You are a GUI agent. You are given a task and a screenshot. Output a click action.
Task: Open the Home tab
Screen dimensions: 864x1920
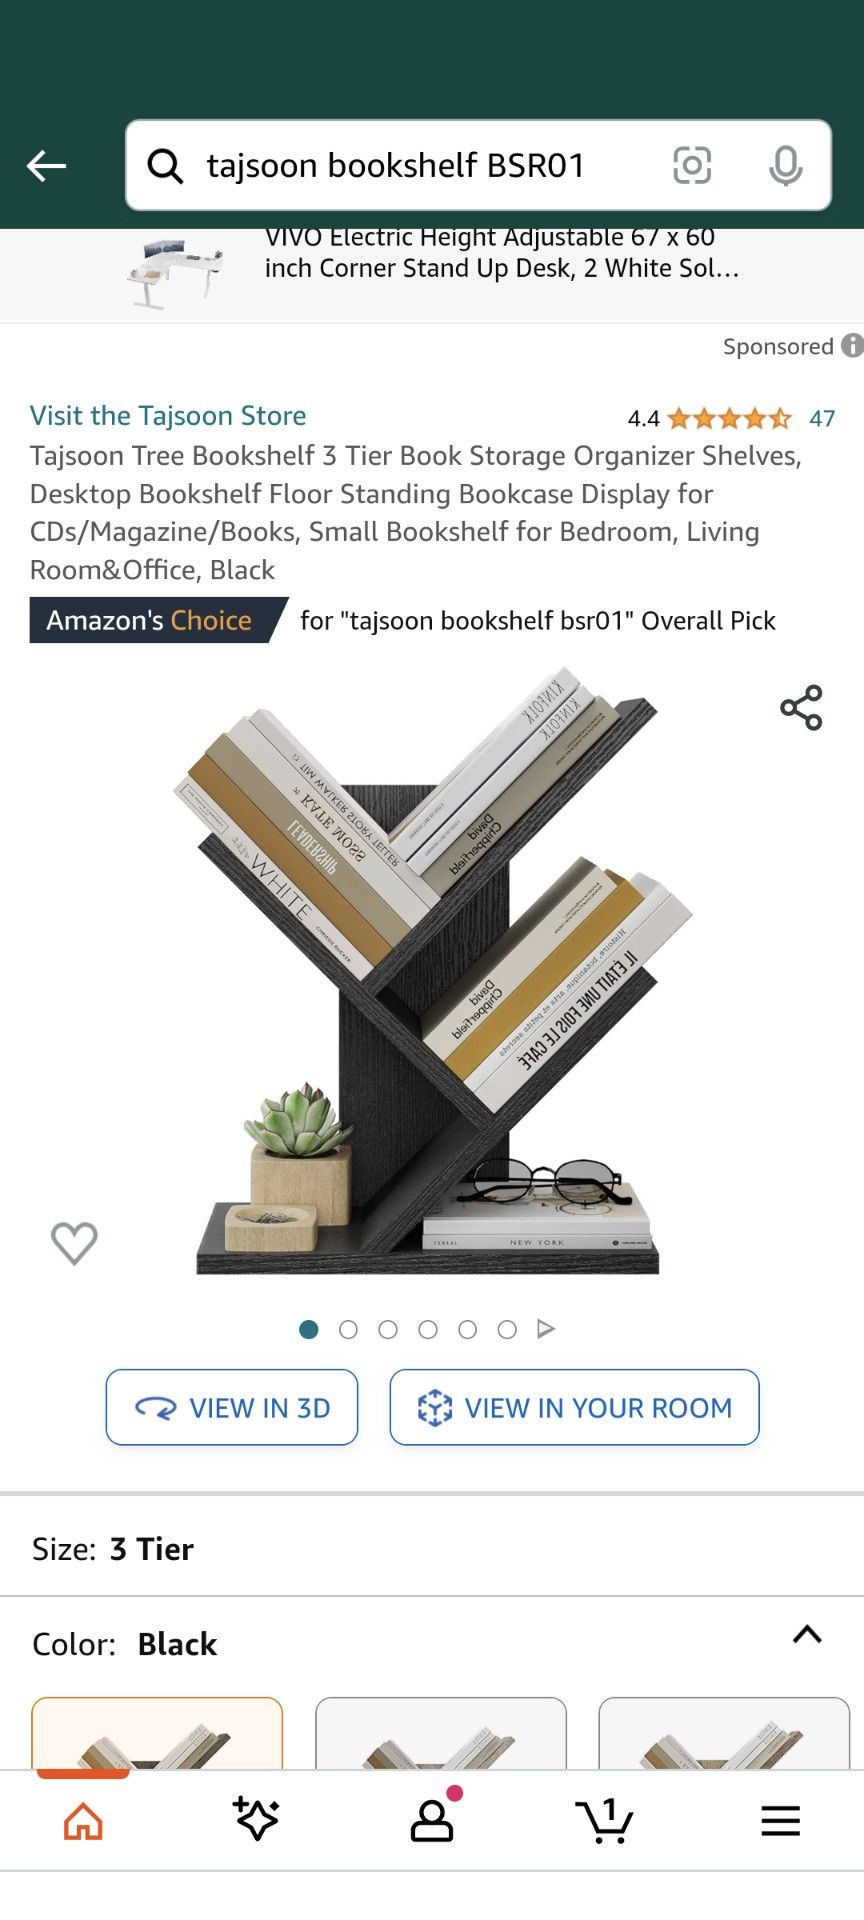tap(83, 1821)
